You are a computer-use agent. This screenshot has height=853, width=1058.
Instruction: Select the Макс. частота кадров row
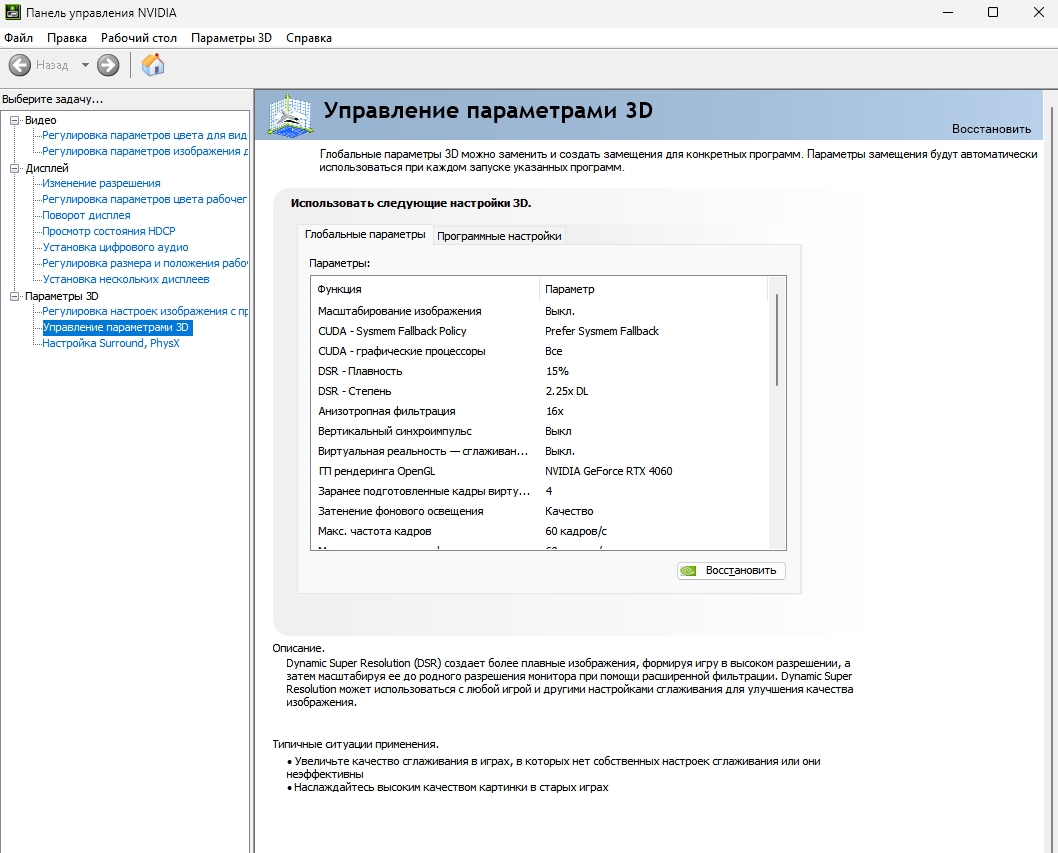point(540,532)
